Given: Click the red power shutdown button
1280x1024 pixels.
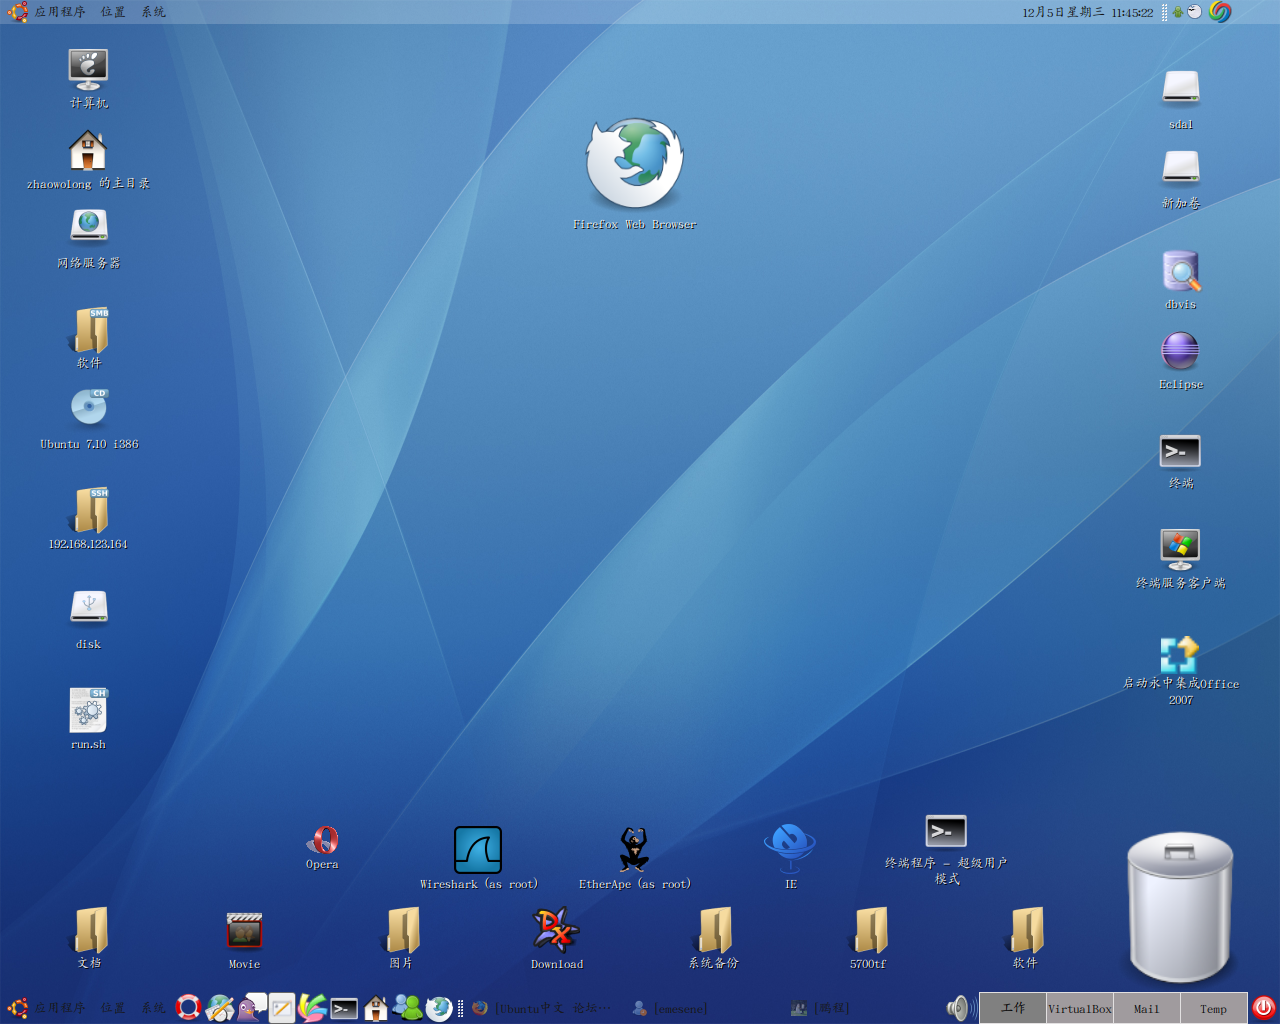Looking at the screenshot, I should click(1264, 1008).
